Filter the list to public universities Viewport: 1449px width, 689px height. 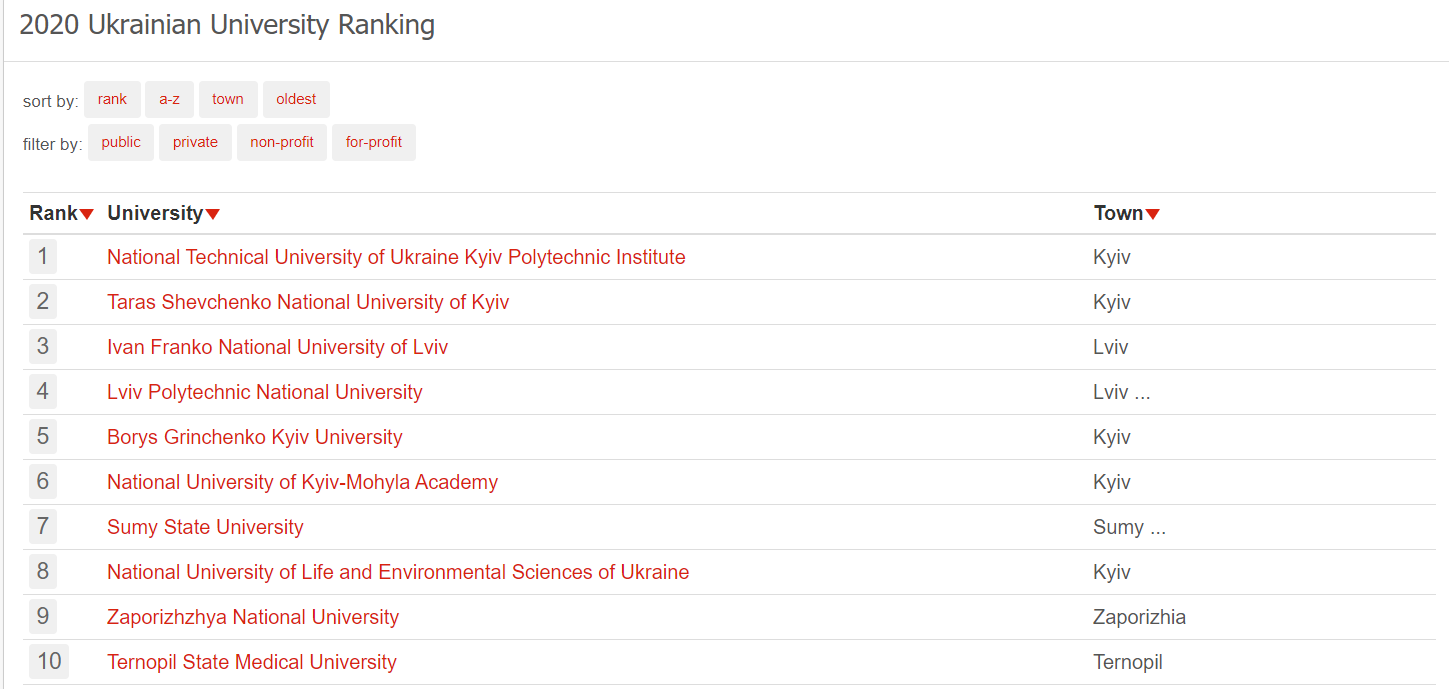point(121,142)
